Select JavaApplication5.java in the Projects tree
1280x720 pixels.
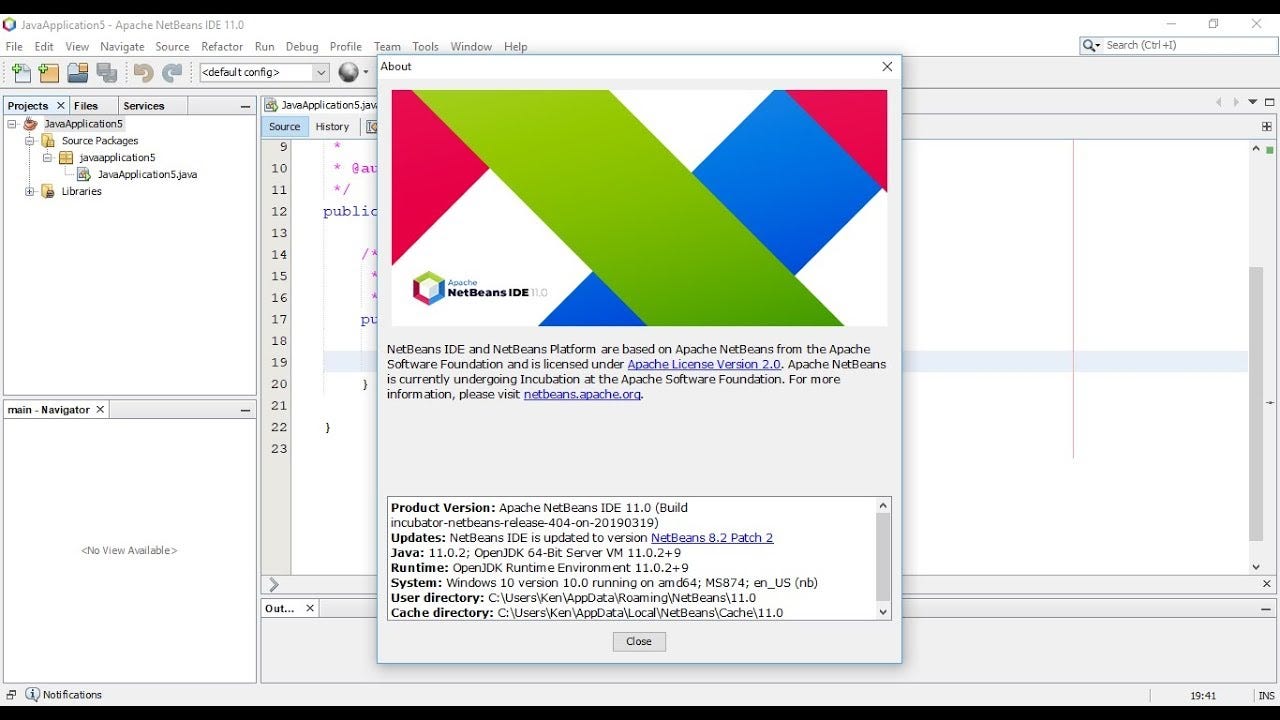[147, 175]
